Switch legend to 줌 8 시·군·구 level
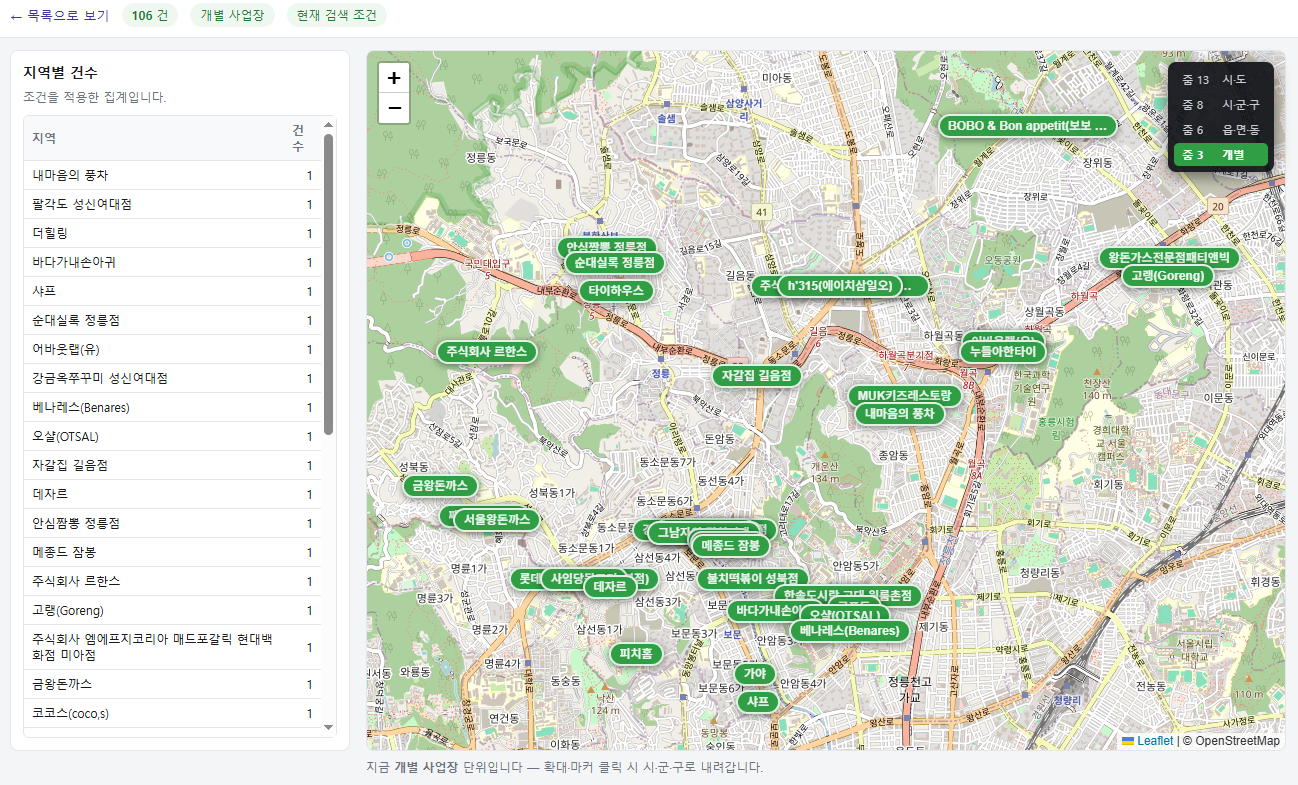The image size is (1298, 785). pos(1220,105)
